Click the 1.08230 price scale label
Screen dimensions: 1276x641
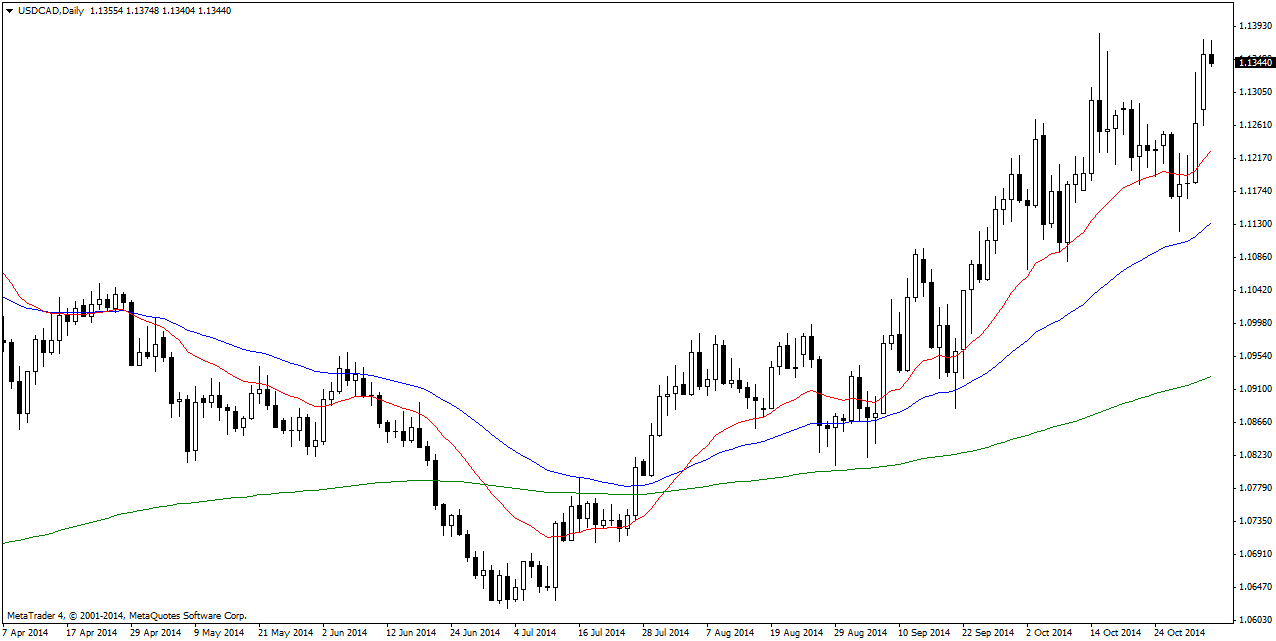[1254, 455]
